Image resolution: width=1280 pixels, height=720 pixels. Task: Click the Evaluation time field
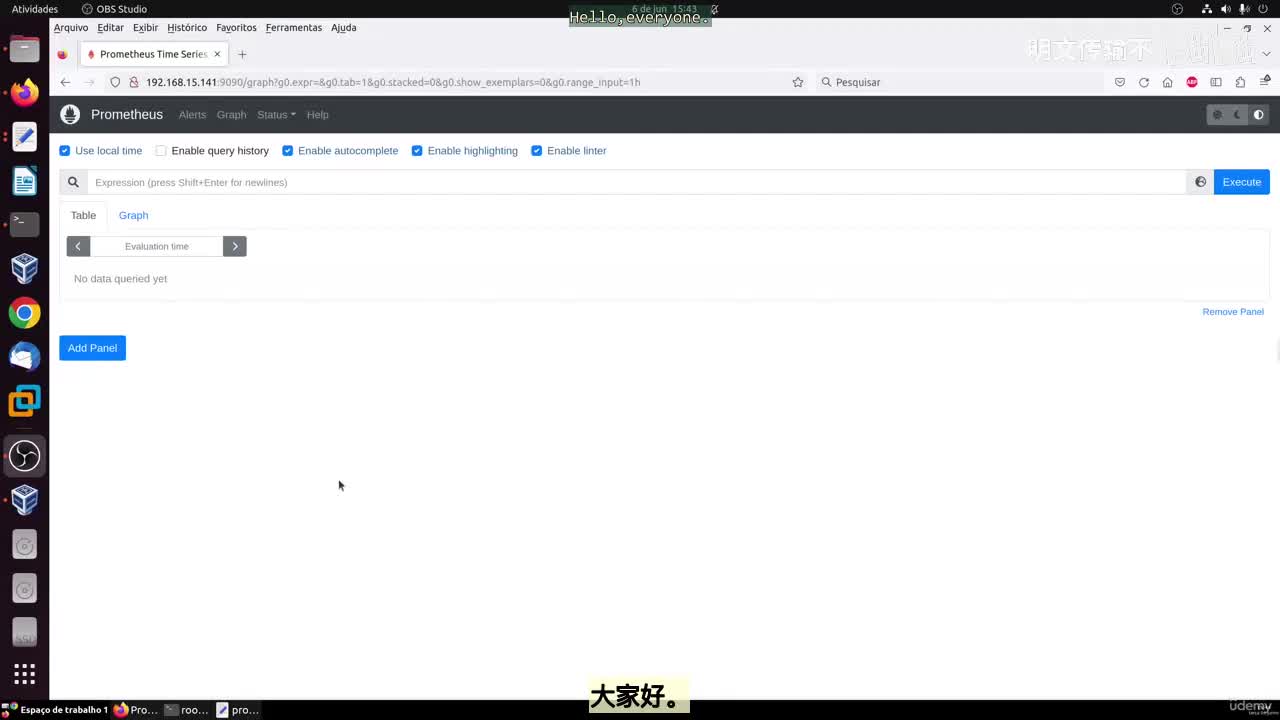pos(156,246)
